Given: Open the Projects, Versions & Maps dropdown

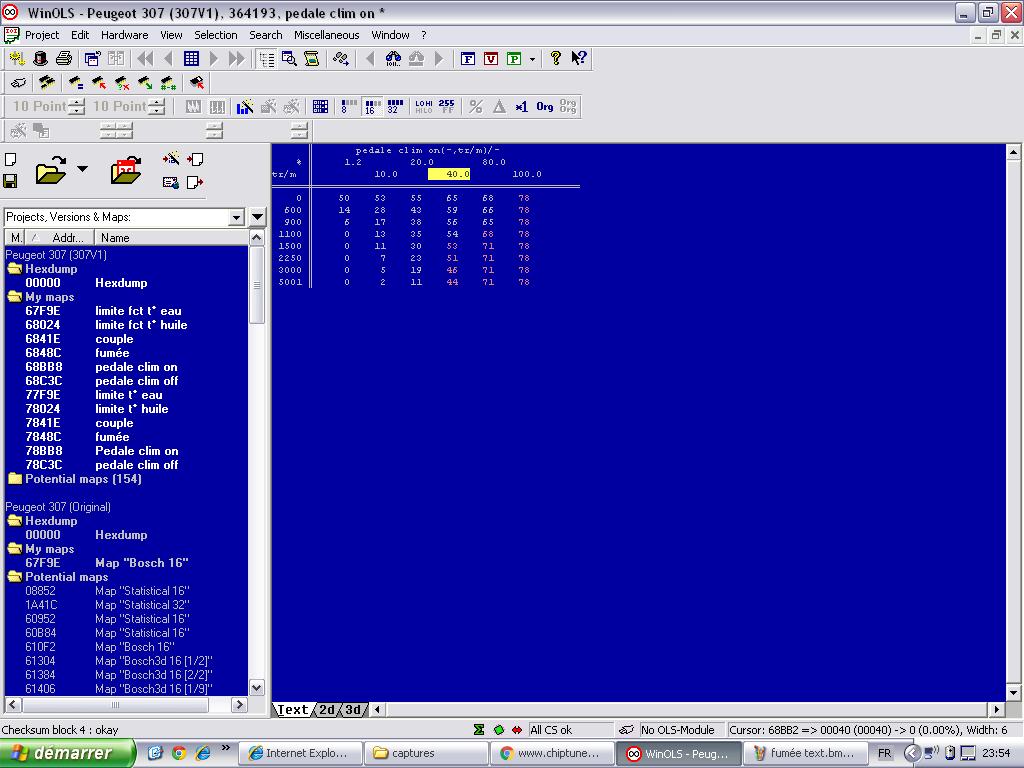Looking at the screenshot, I should (236, 217).
